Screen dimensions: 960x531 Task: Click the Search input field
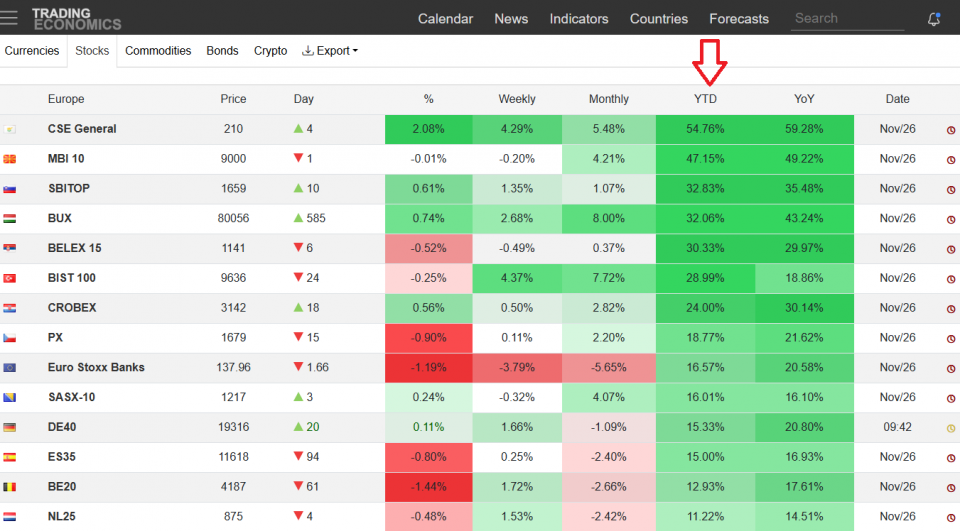(x=847, y=18)
